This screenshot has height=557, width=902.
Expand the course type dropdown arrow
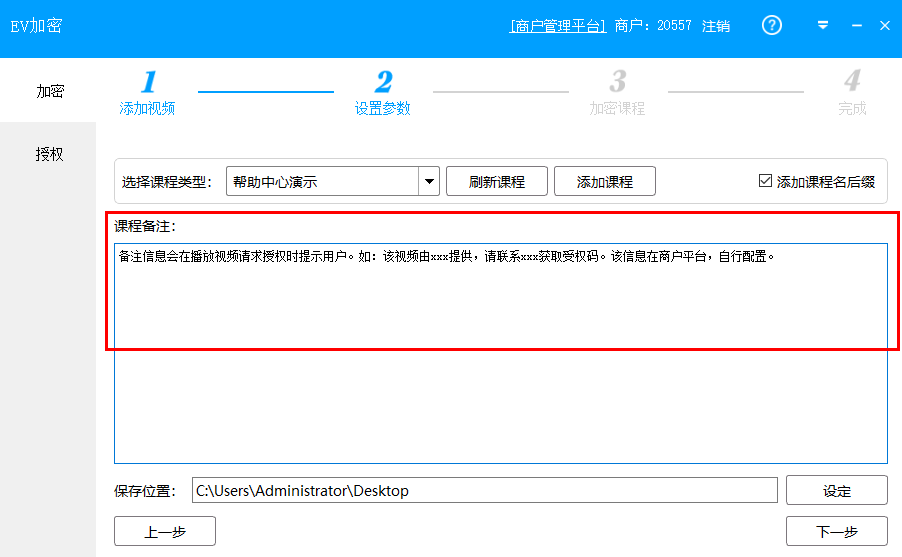[x=429, y=181]
